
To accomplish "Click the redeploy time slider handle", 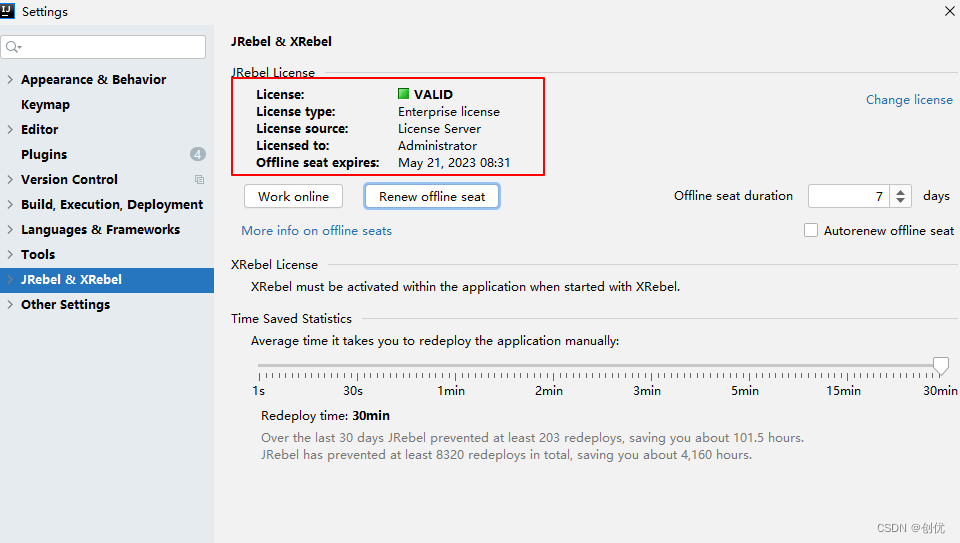I will coord(941,366).
